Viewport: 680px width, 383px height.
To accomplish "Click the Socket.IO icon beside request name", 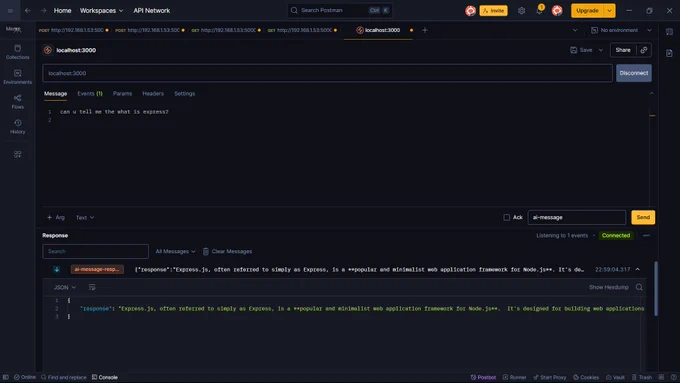I will (48, 50).
